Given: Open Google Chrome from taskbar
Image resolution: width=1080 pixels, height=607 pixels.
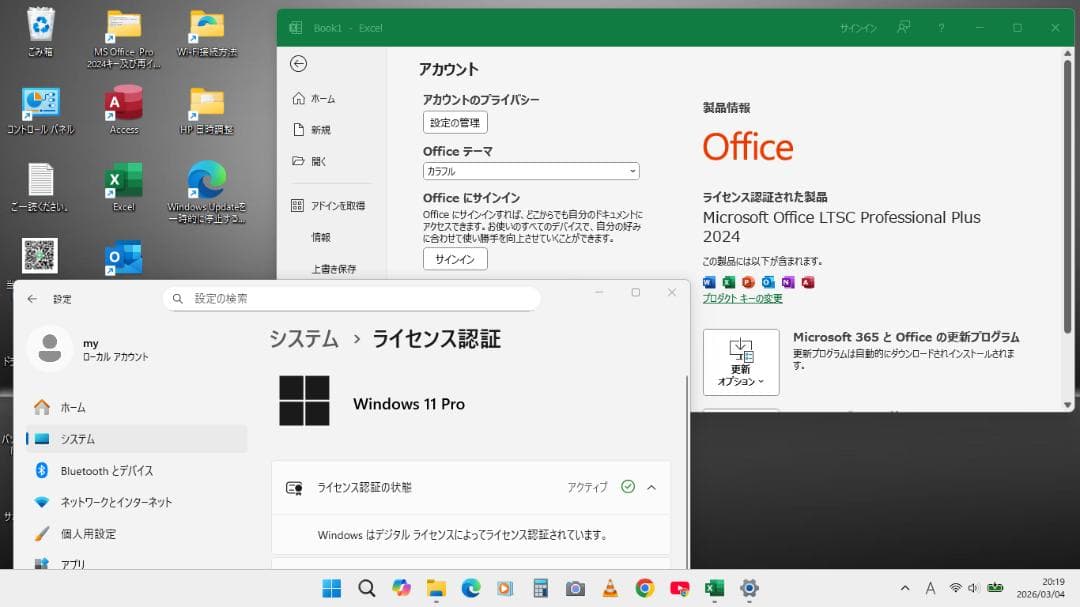Looking at the screenshot, I should 645,588.
